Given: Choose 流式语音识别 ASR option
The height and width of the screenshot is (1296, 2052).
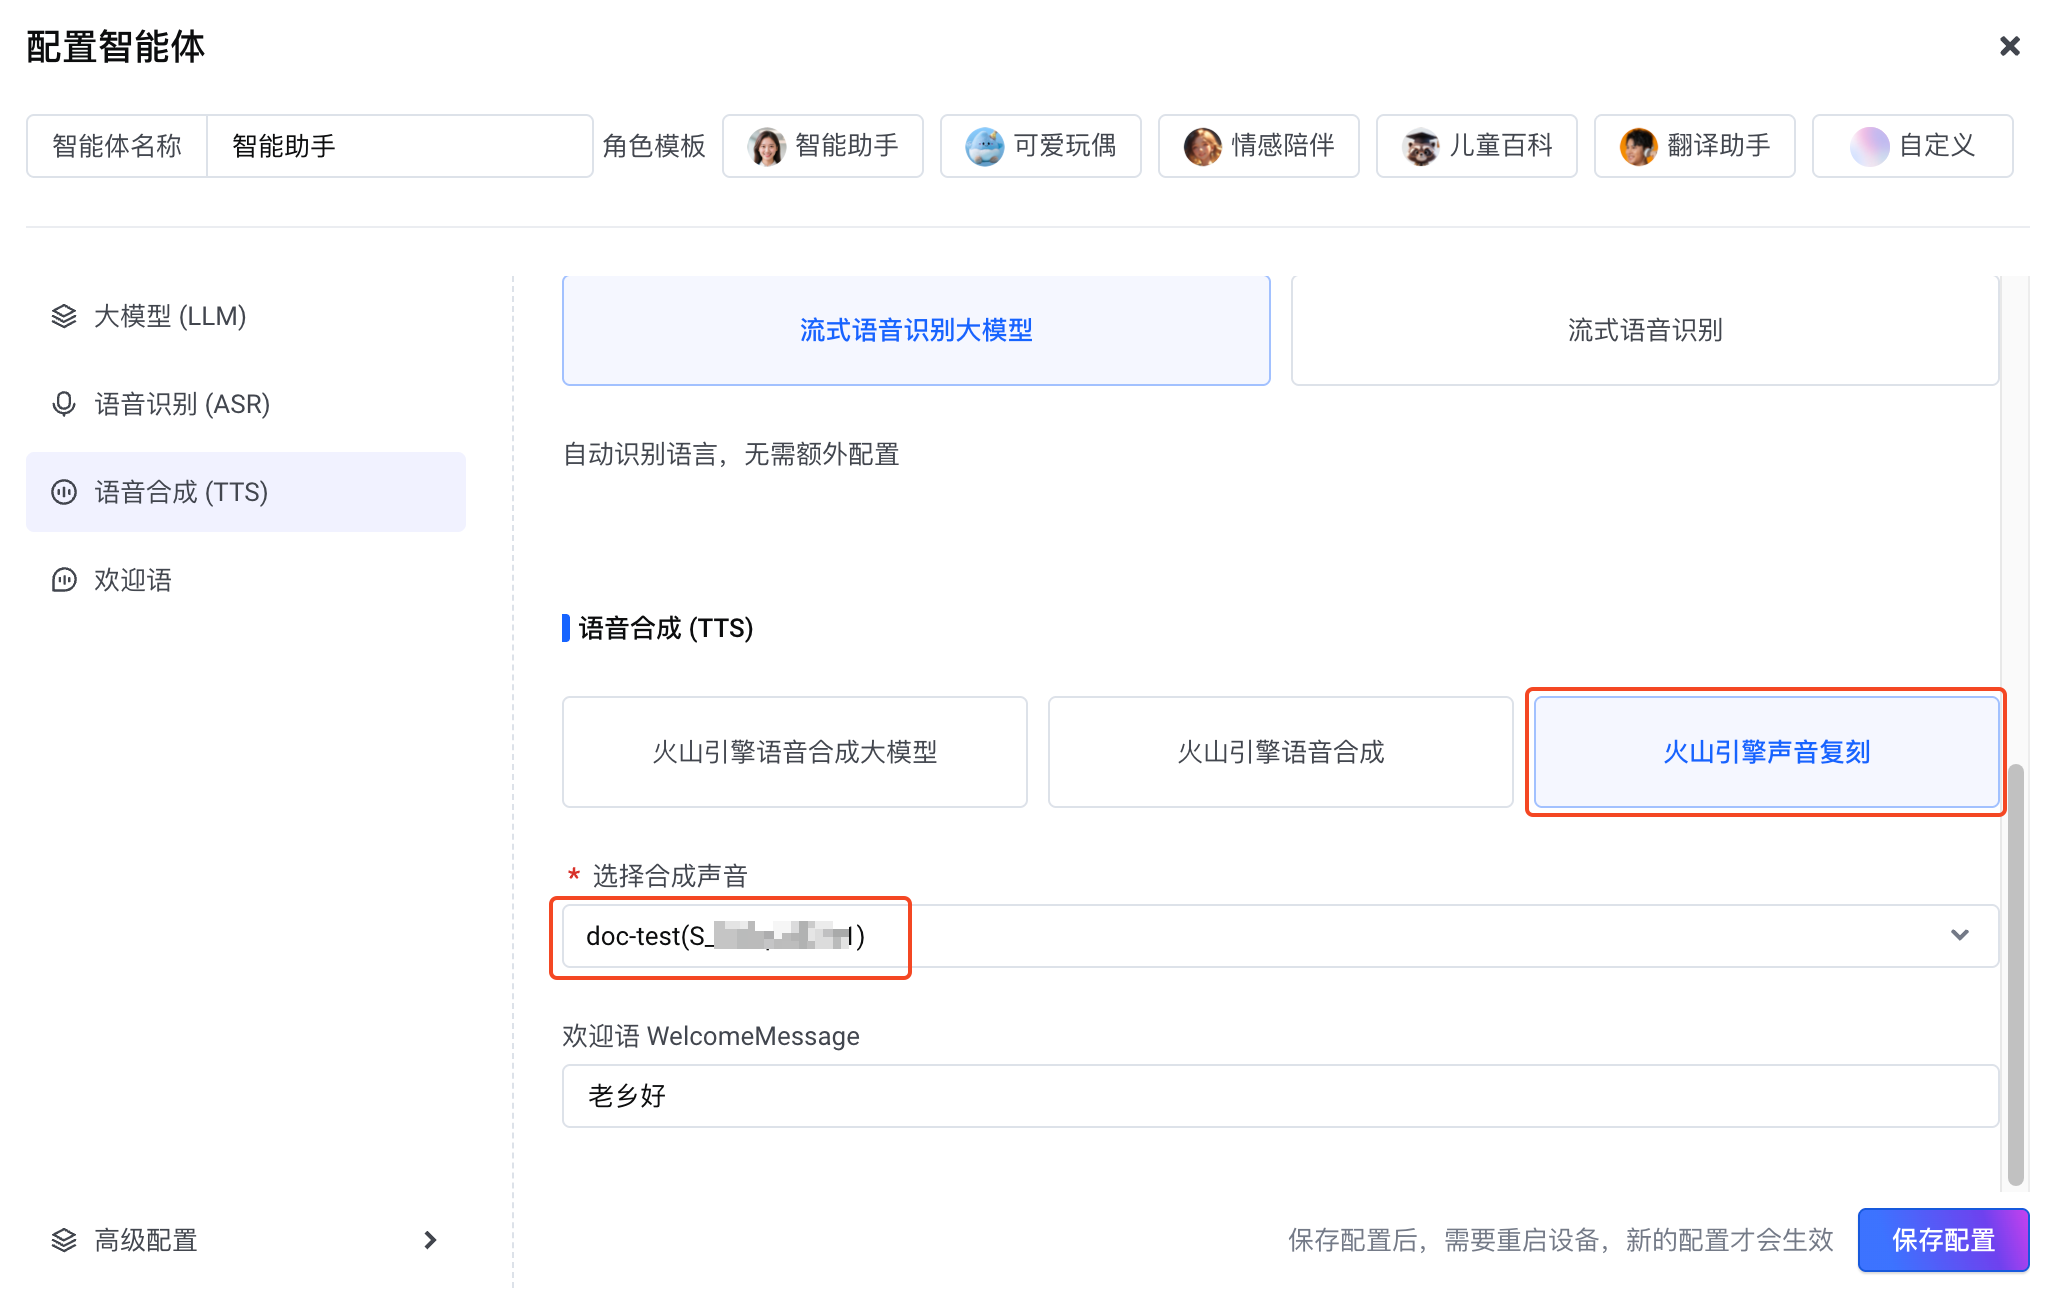Looking at the screenshot, I should coord(1644,330).
